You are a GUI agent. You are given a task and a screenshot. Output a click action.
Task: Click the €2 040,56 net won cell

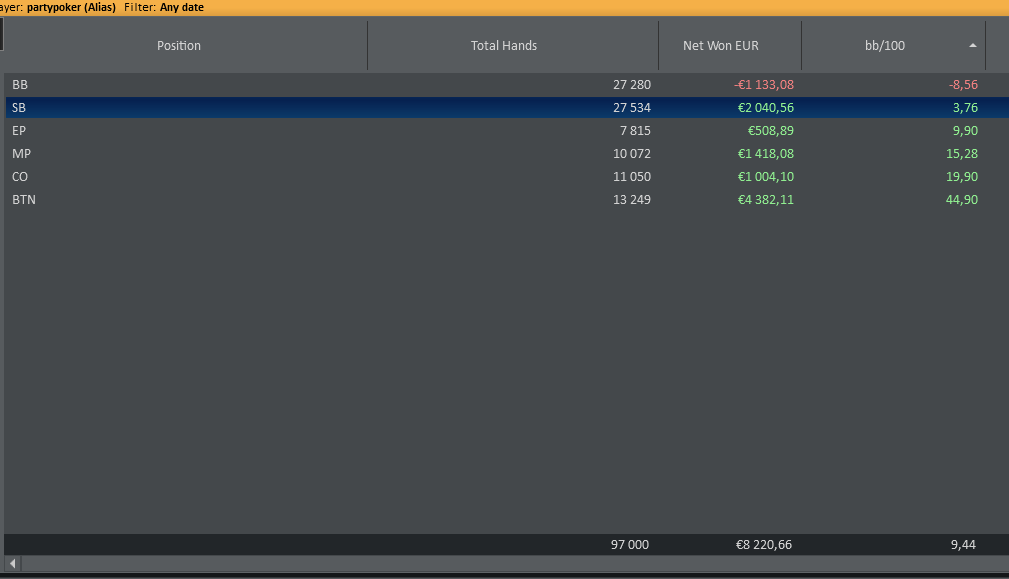click(x=766, y=107)
